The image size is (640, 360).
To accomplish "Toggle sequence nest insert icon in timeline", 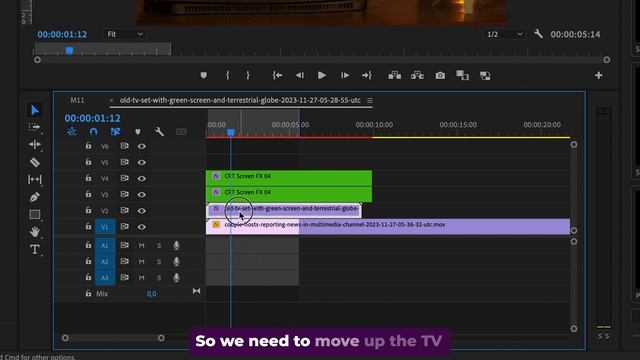I will (71, 131).
